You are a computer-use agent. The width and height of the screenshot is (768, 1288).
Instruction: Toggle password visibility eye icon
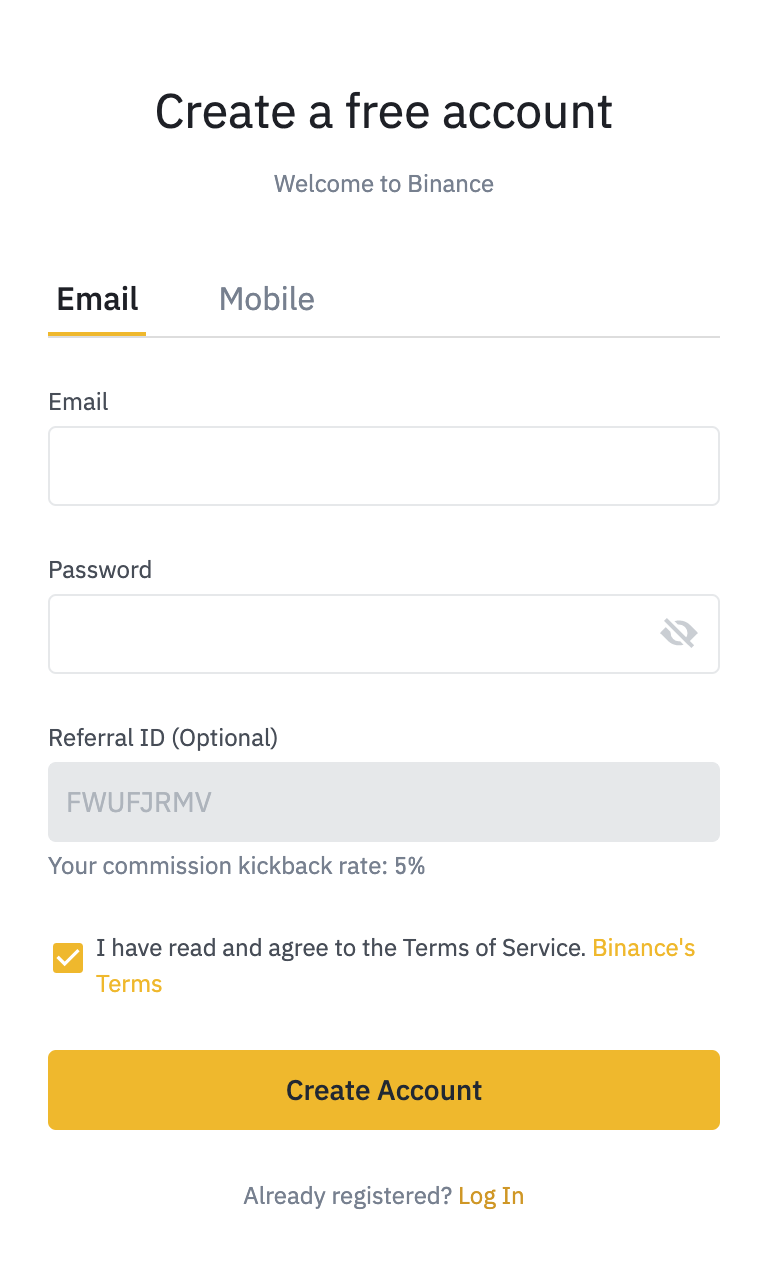(679, 633)
